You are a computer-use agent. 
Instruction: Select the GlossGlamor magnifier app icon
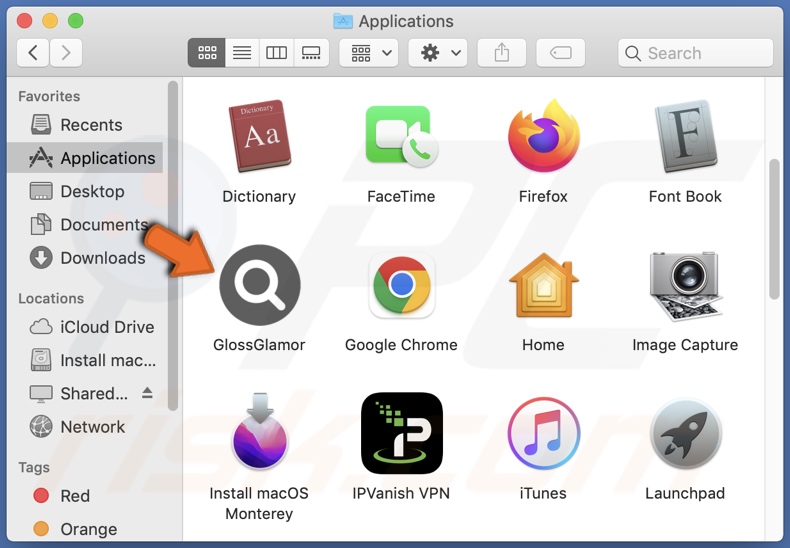coord(260,285)
